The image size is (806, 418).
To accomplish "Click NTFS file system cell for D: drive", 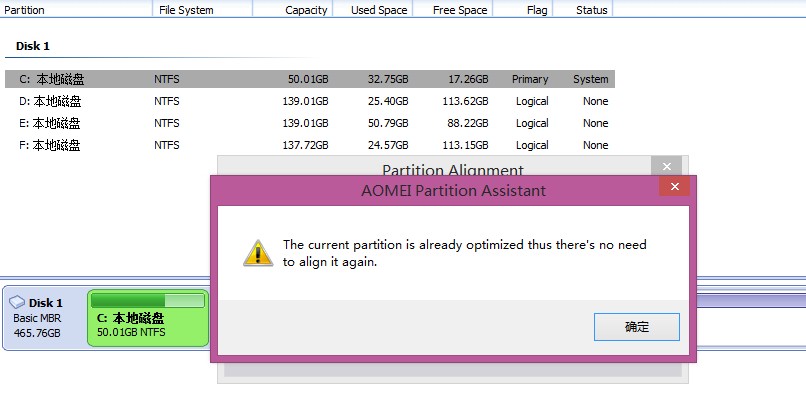I will 167,101.
